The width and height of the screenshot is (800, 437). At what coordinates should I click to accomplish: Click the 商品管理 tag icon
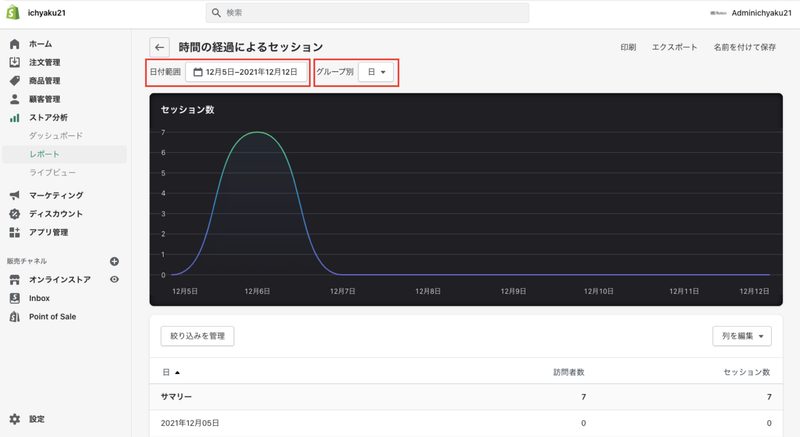(x=15, y=81)
